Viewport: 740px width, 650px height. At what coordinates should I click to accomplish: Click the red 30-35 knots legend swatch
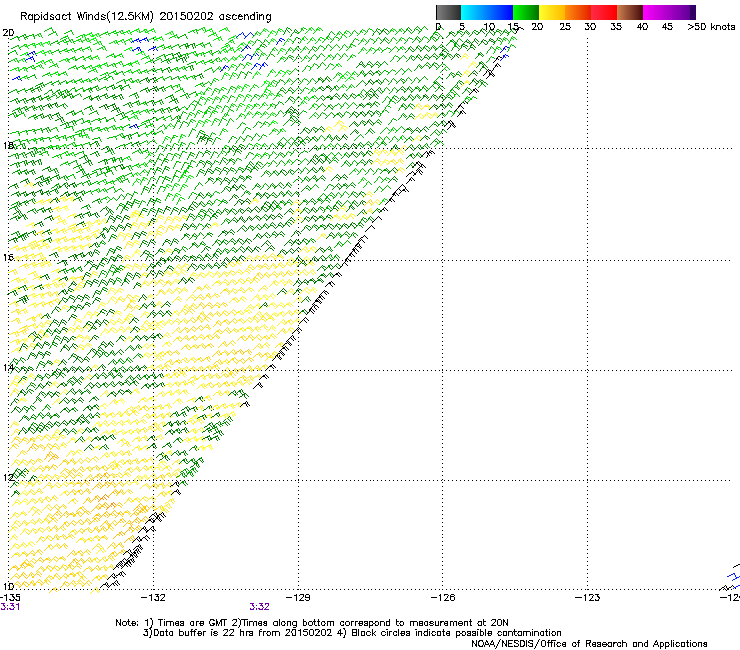pyautogui.click(x=604, y=12)
